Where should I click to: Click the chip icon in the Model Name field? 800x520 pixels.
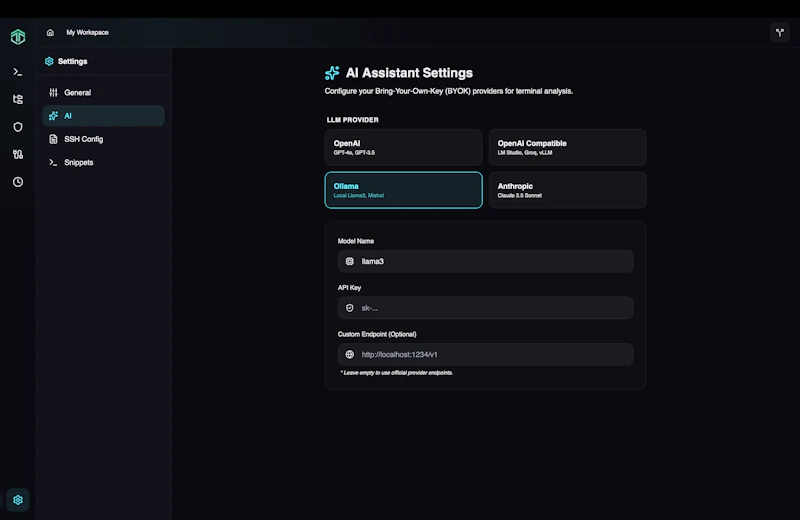[349, 261]
